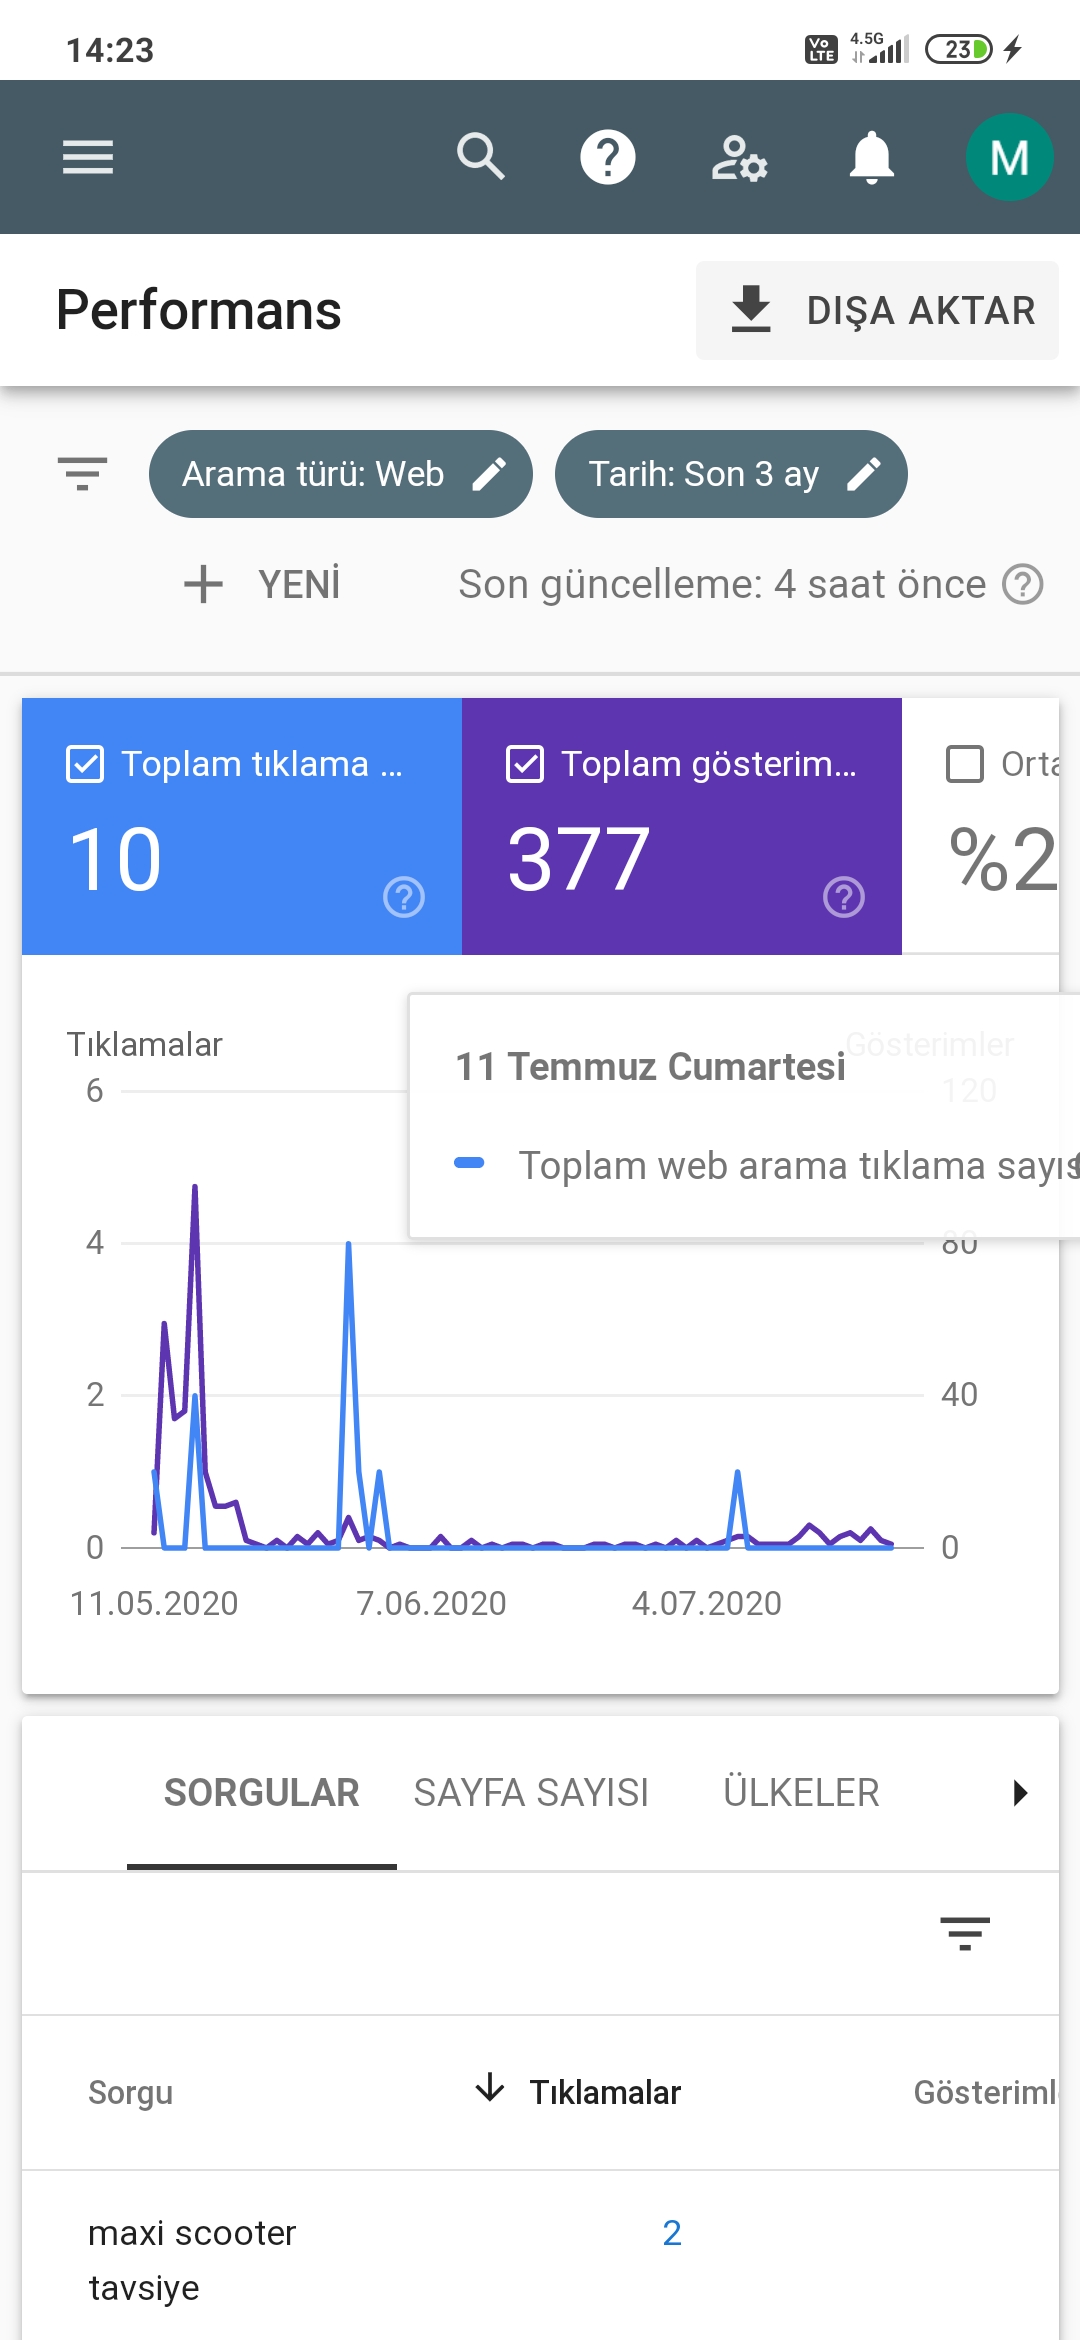Show more tabs with the right arrow

tap(1020, 1793)
